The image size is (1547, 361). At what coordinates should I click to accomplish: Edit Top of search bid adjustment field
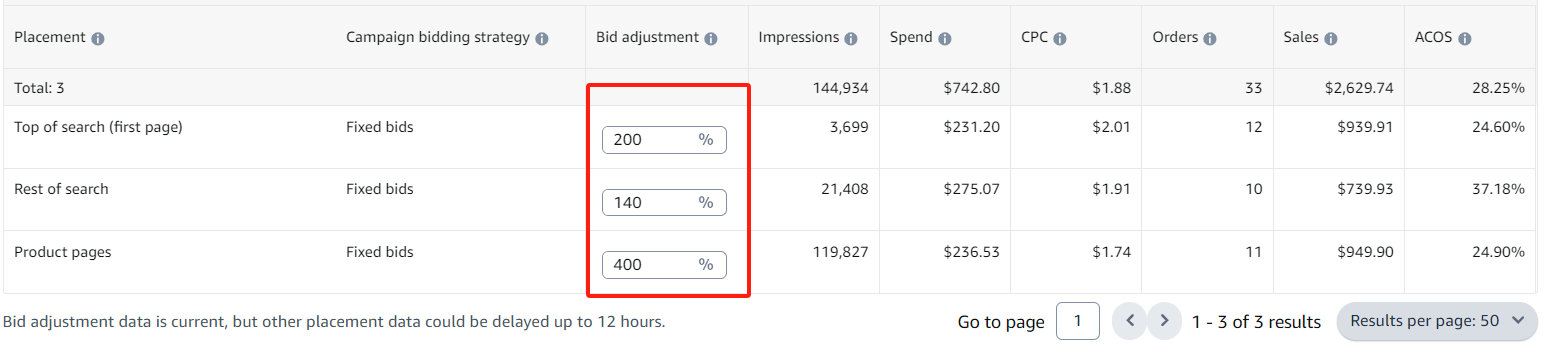[664, 140]
